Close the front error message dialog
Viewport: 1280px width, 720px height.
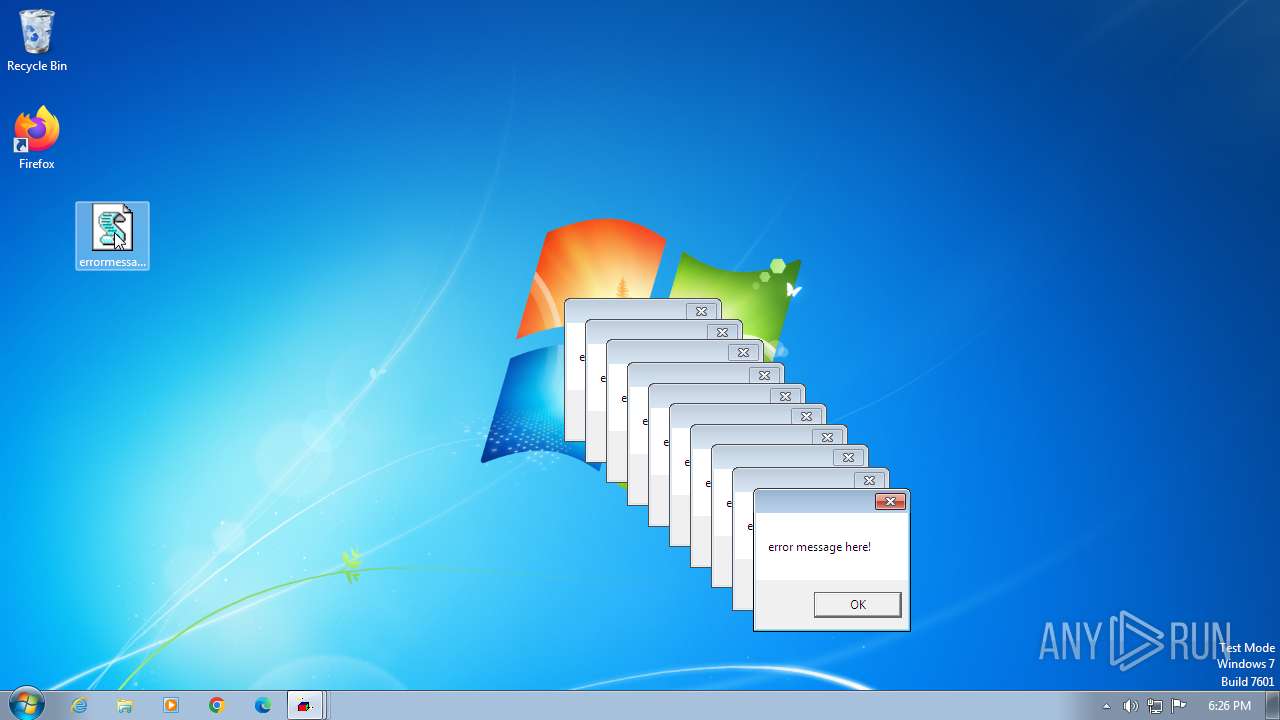point(890,501)
